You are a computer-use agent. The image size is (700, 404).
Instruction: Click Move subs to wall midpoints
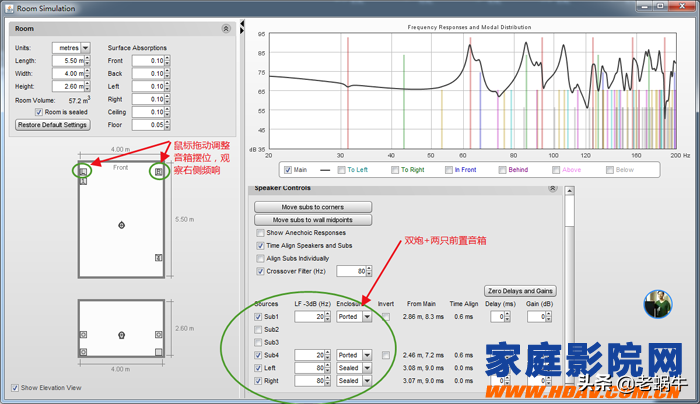(312, 219)
